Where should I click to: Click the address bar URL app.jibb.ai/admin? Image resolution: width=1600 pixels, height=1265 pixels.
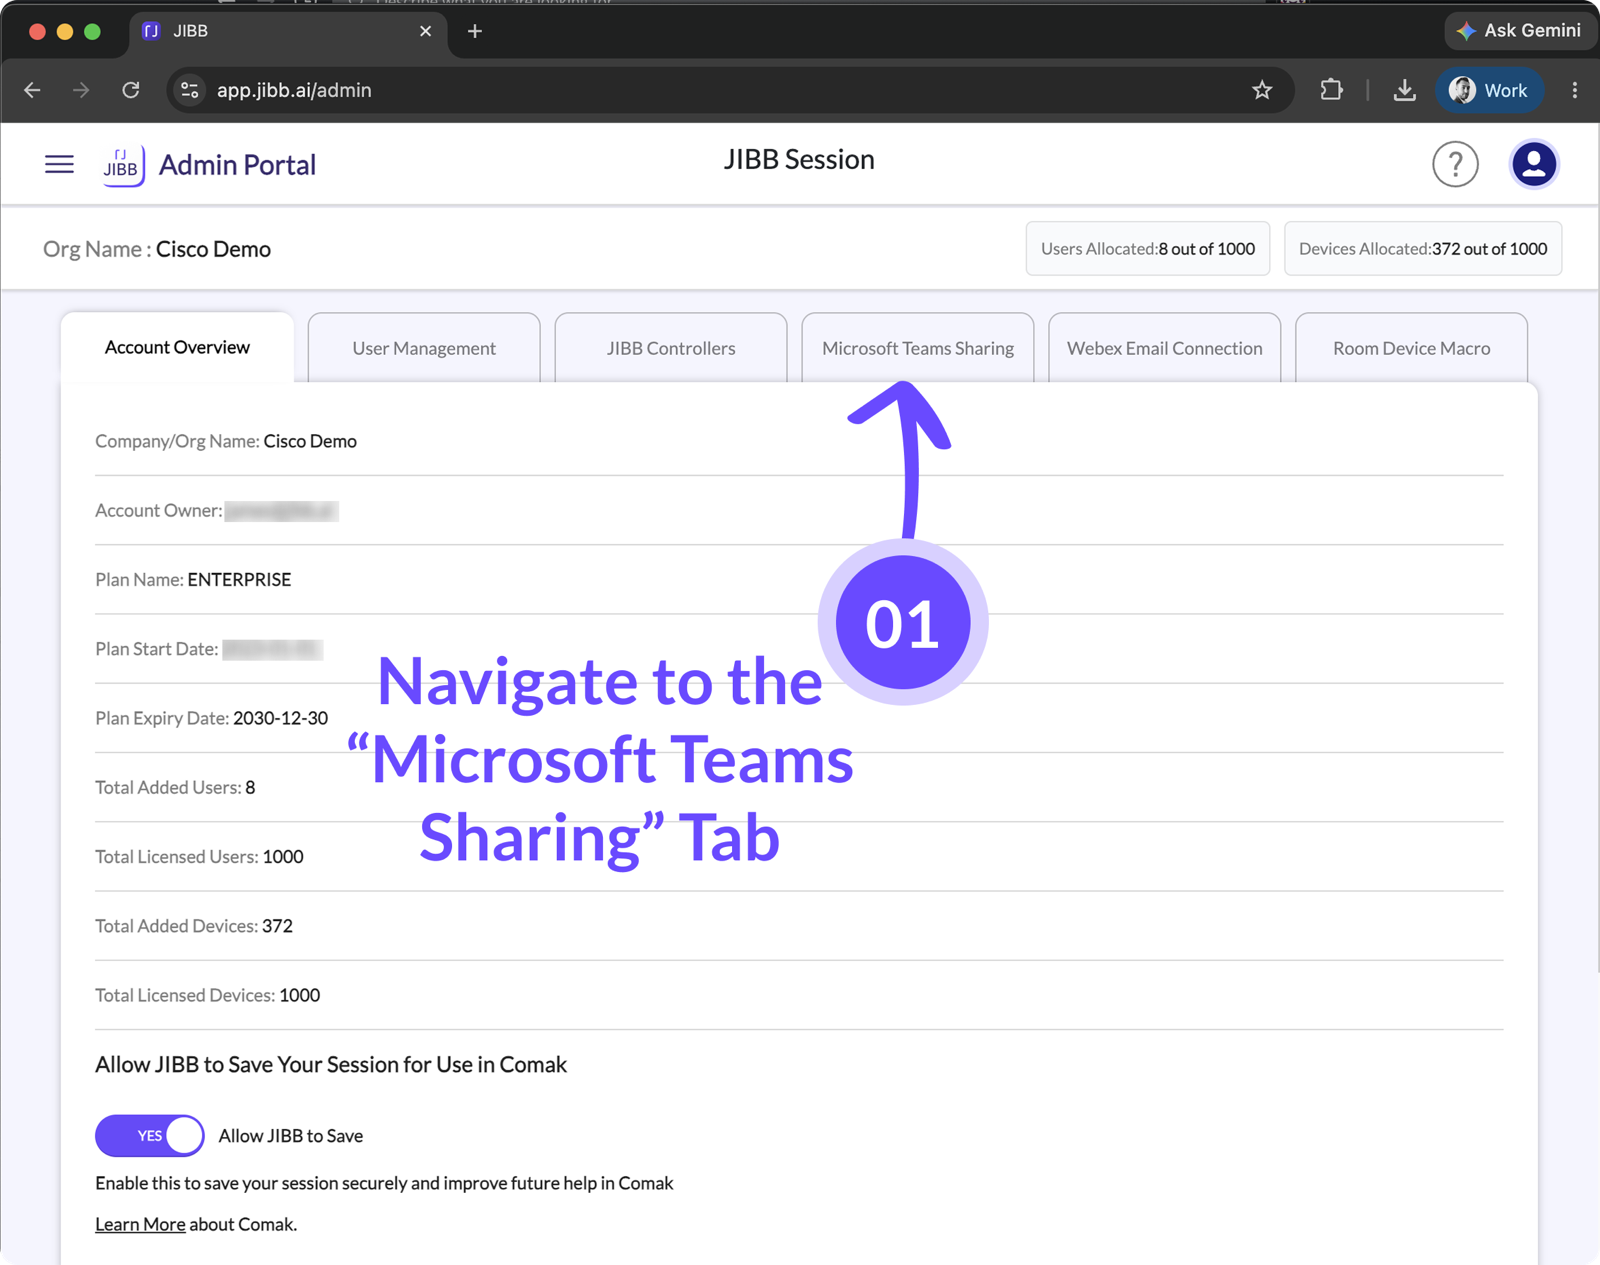294,90
